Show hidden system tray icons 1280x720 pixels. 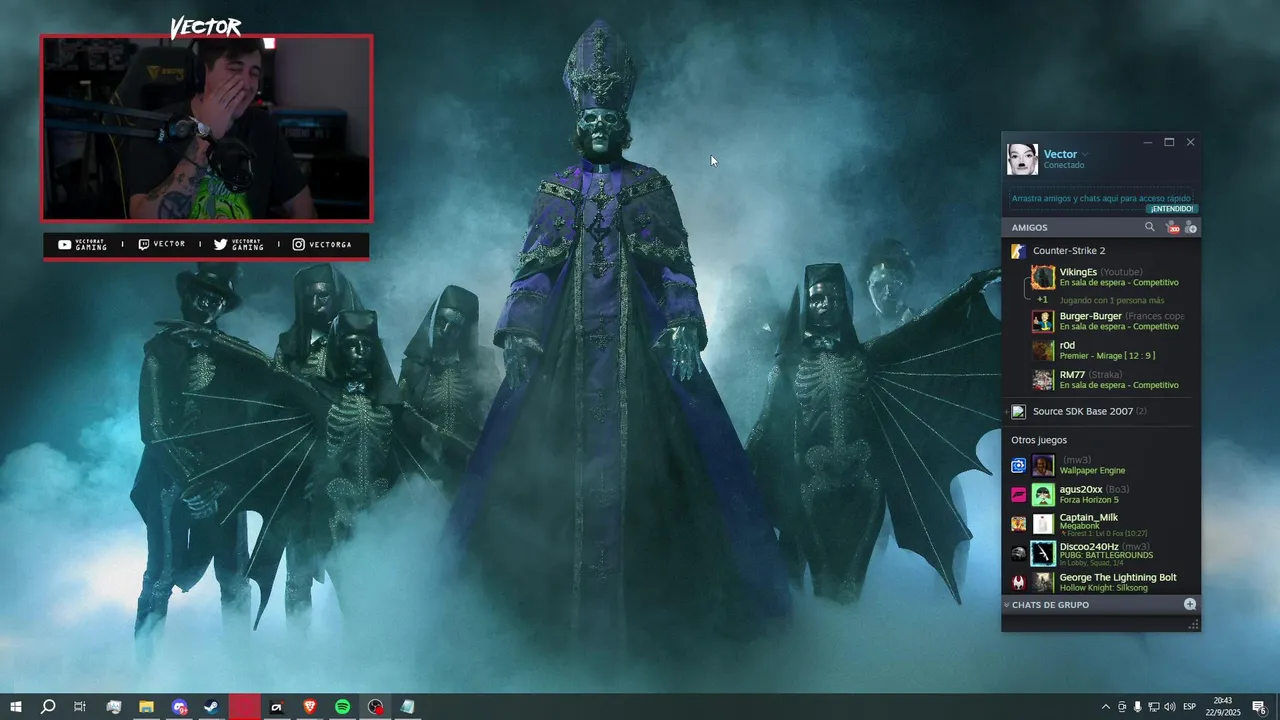[x=1105, y=707]
